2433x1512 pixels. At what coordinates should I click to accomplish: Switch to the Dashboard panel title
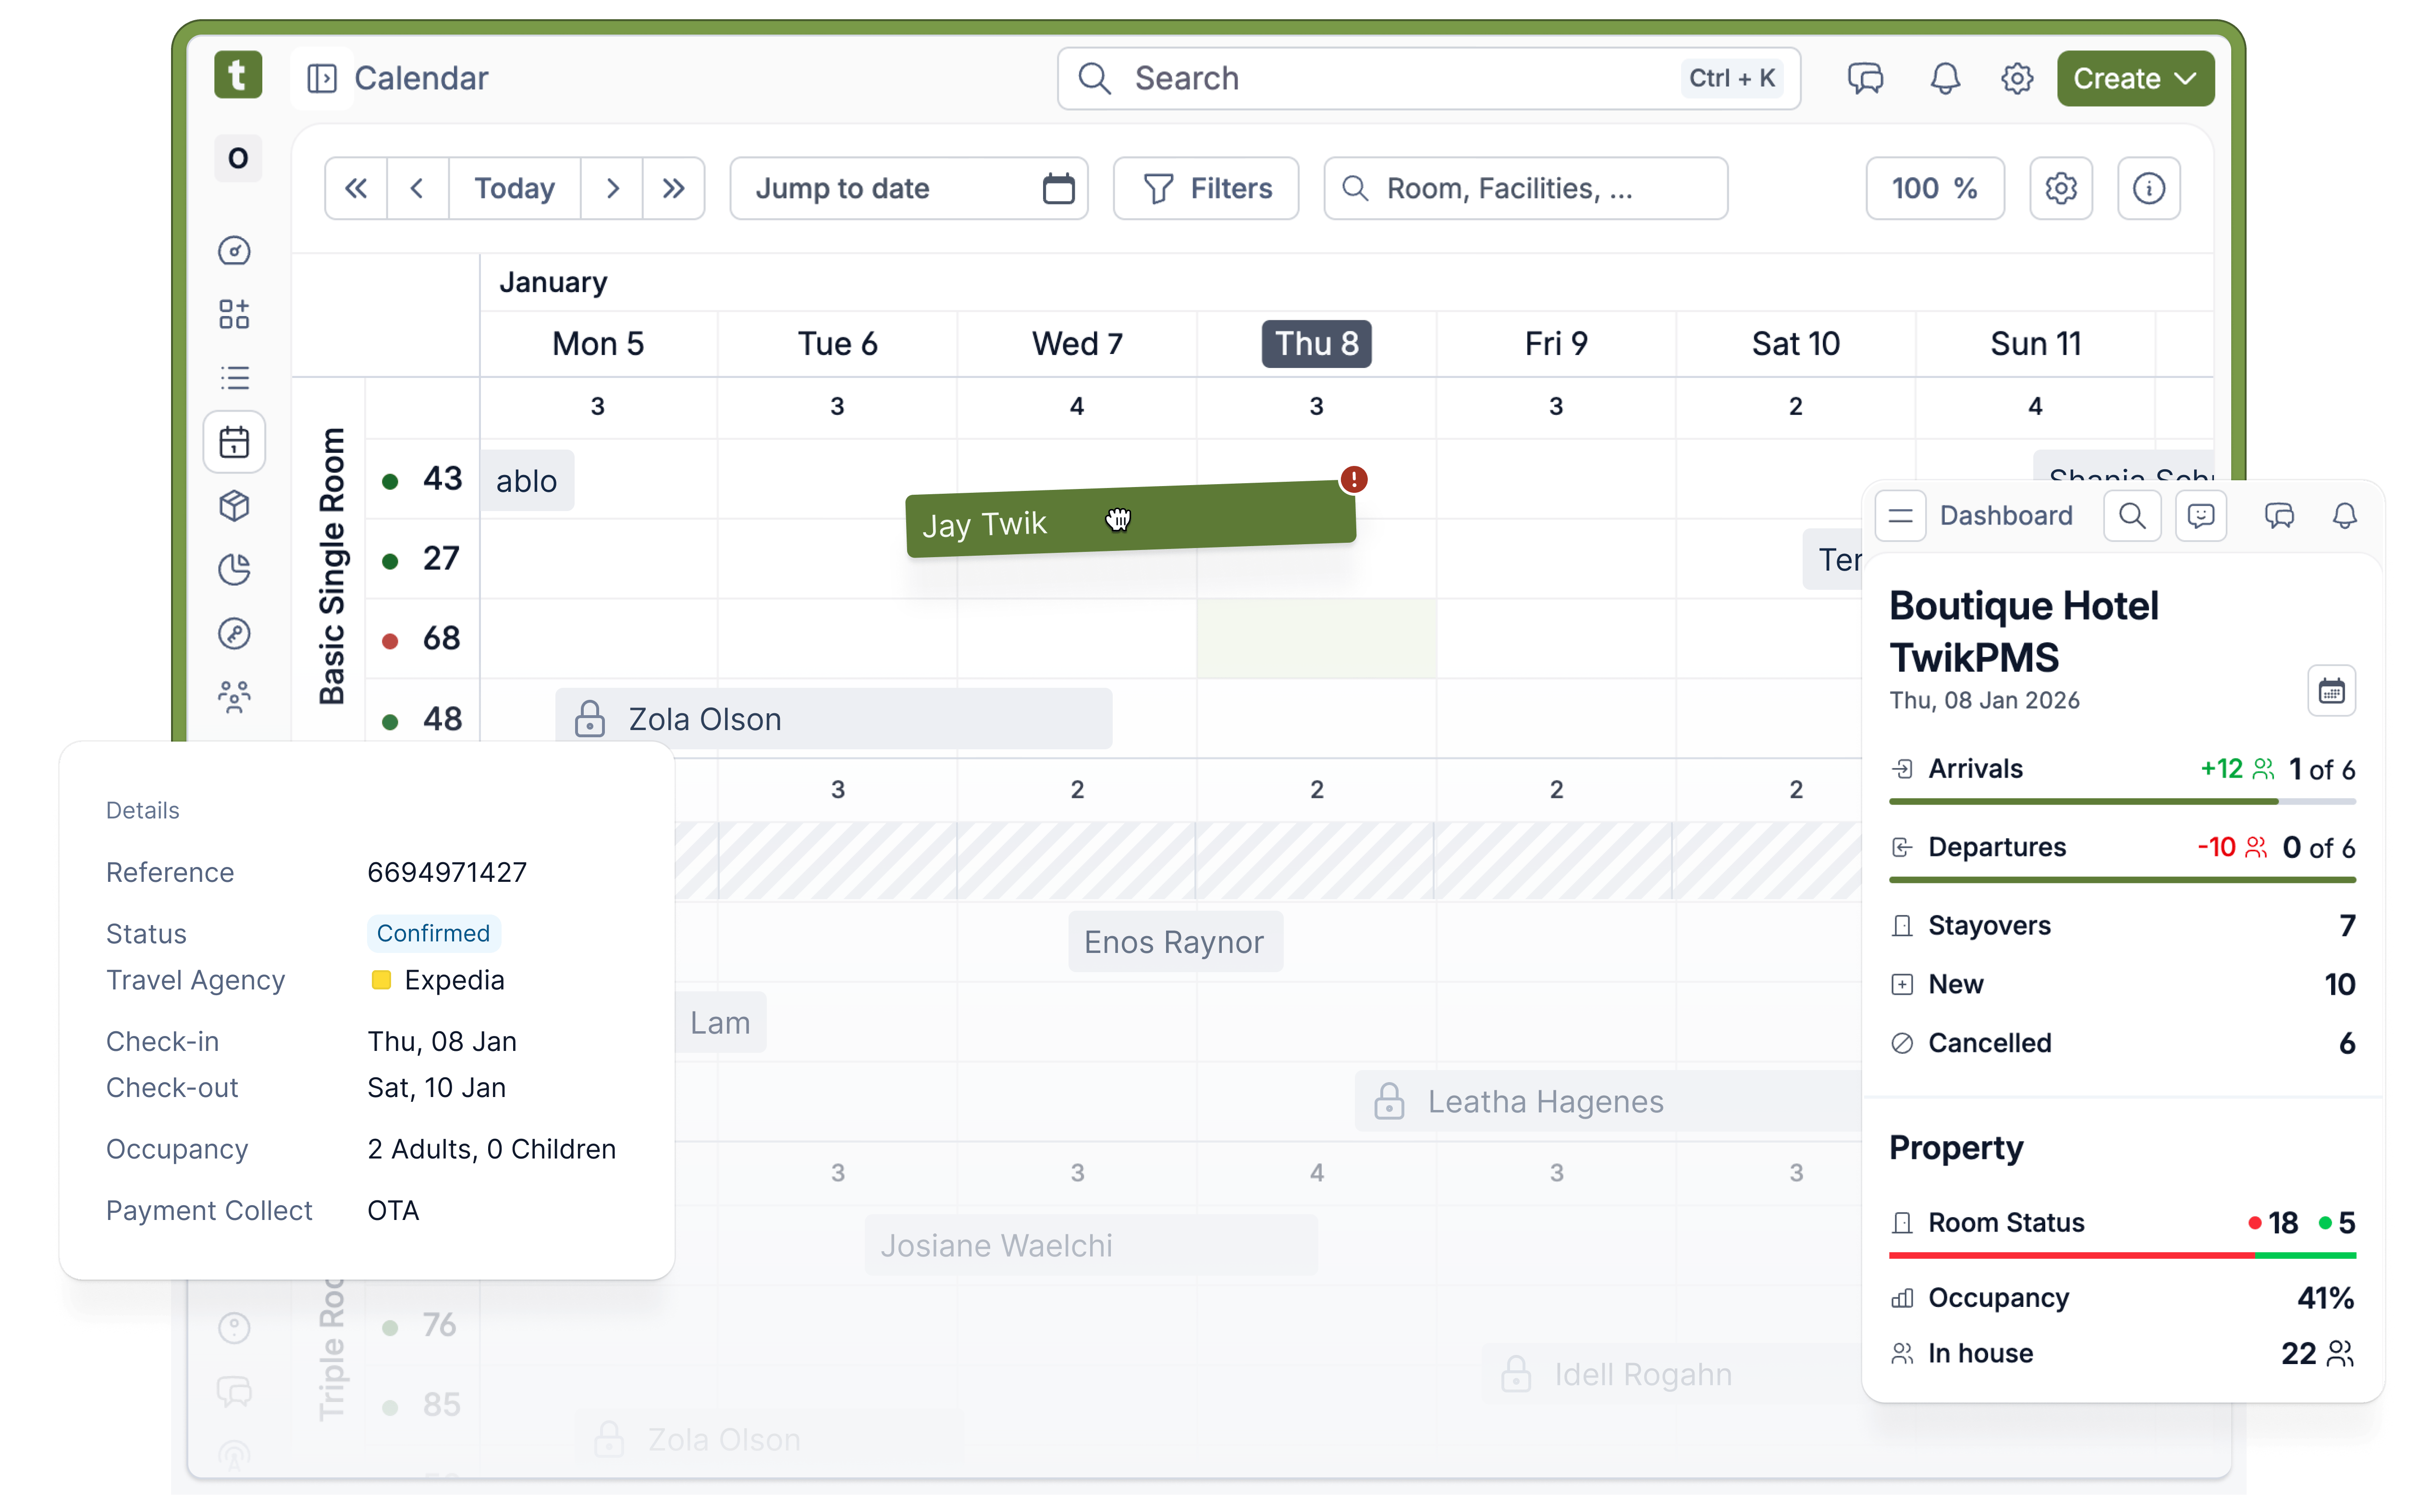2006,515
